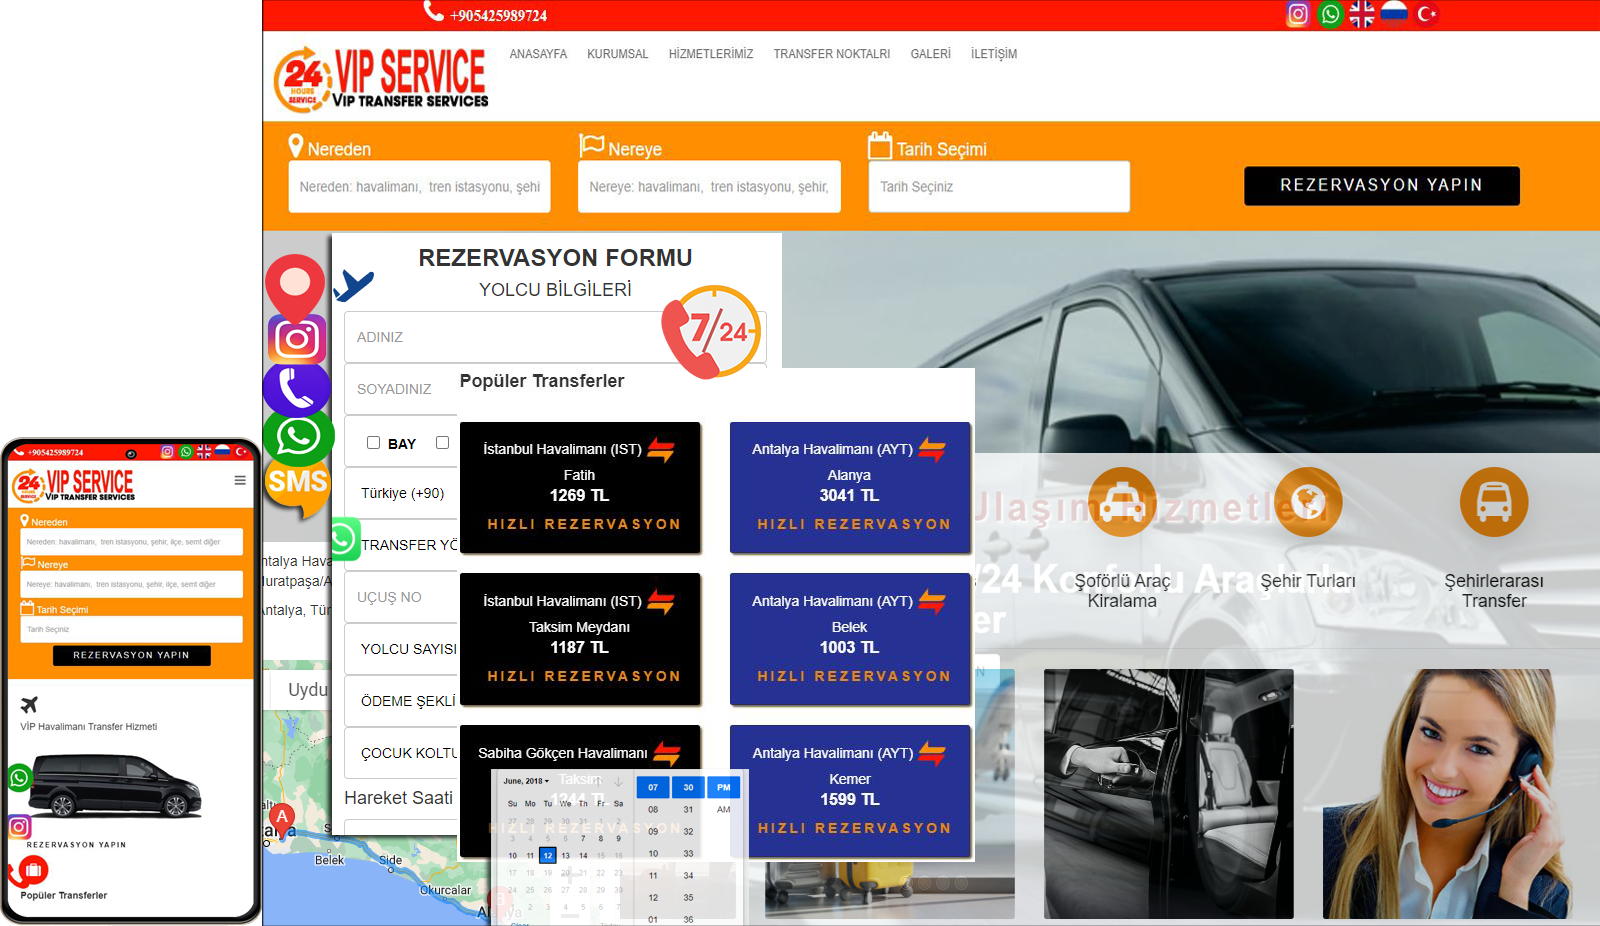The width and height of the screenshot is (1600, 926).
Task: Open the YOLCU SAYISI dropdown
Action: 402,649
